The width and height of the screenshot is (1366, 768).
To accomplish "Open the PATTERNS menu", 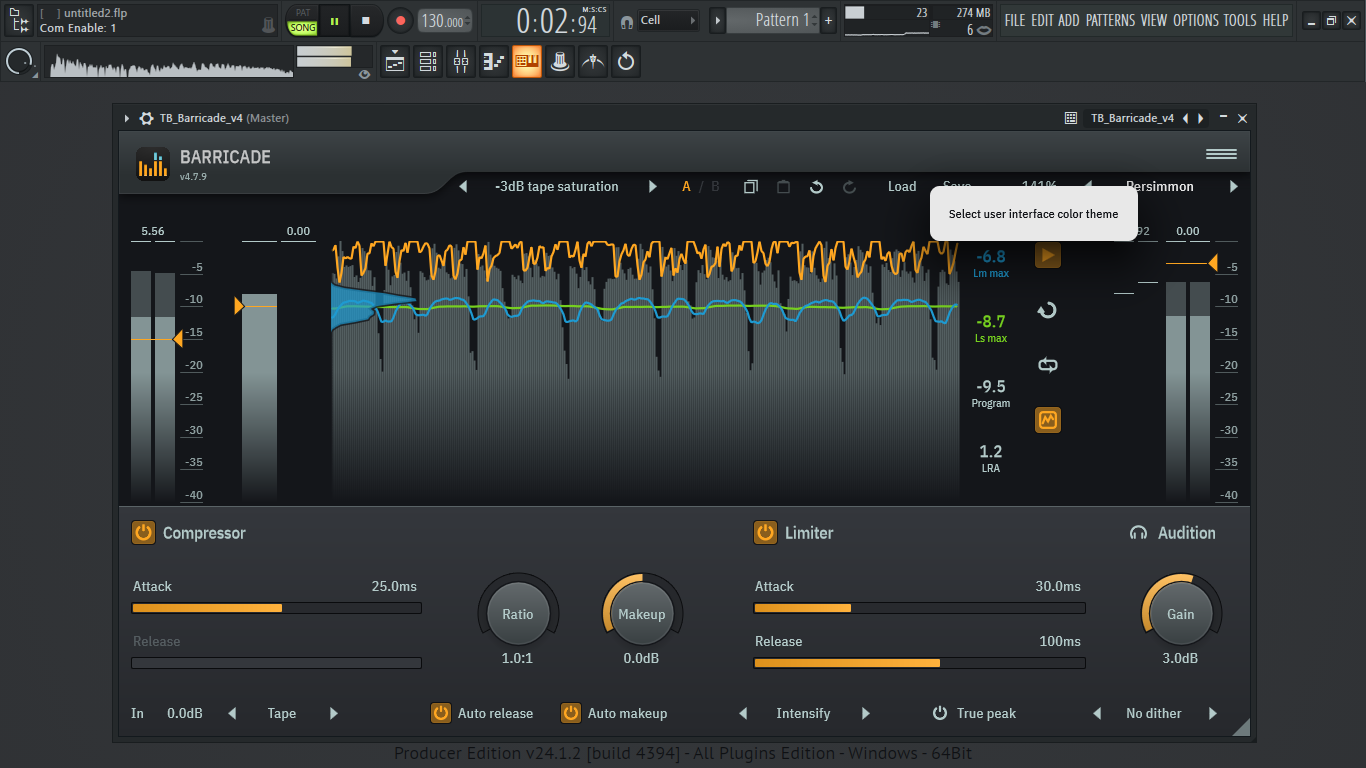I will point(1111,20).
